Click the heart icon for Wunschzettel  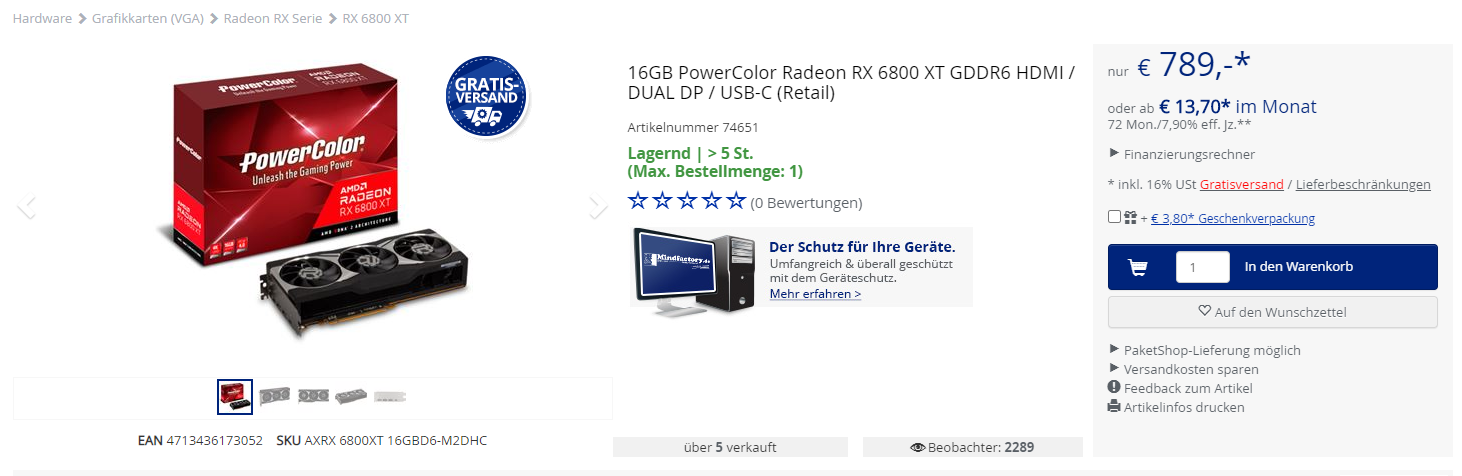pyautogui.click(x=1205, y=312)
